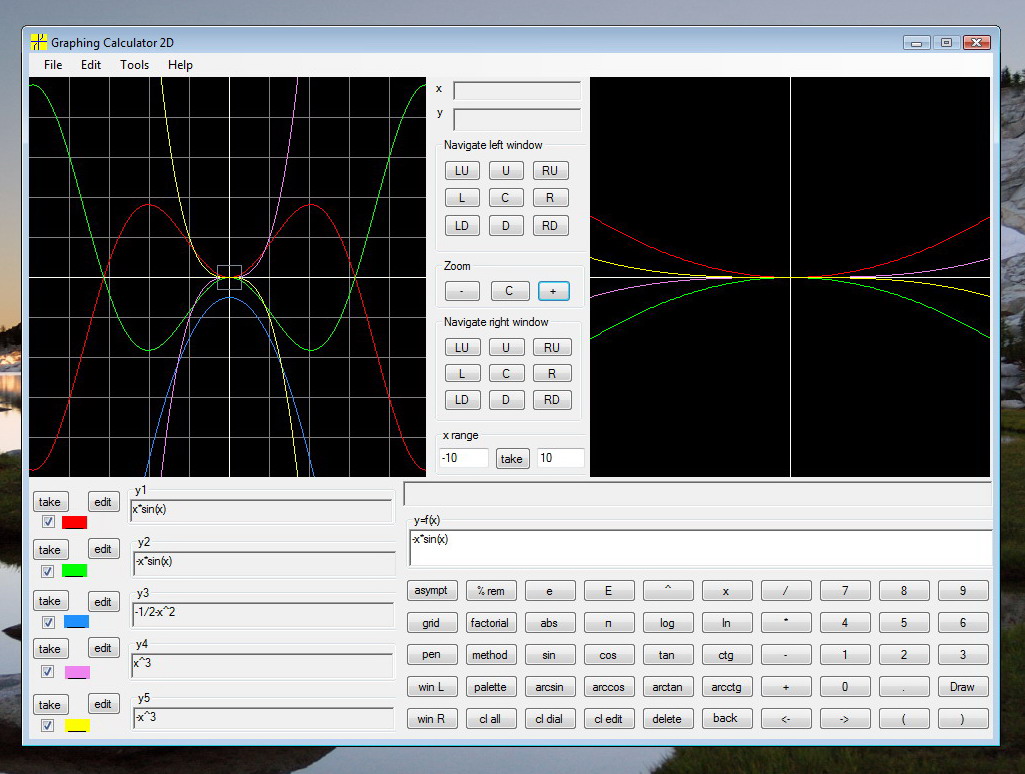The image size is (1025, 774).
Task: Open the Edit menu
Action: click(91, 65)
